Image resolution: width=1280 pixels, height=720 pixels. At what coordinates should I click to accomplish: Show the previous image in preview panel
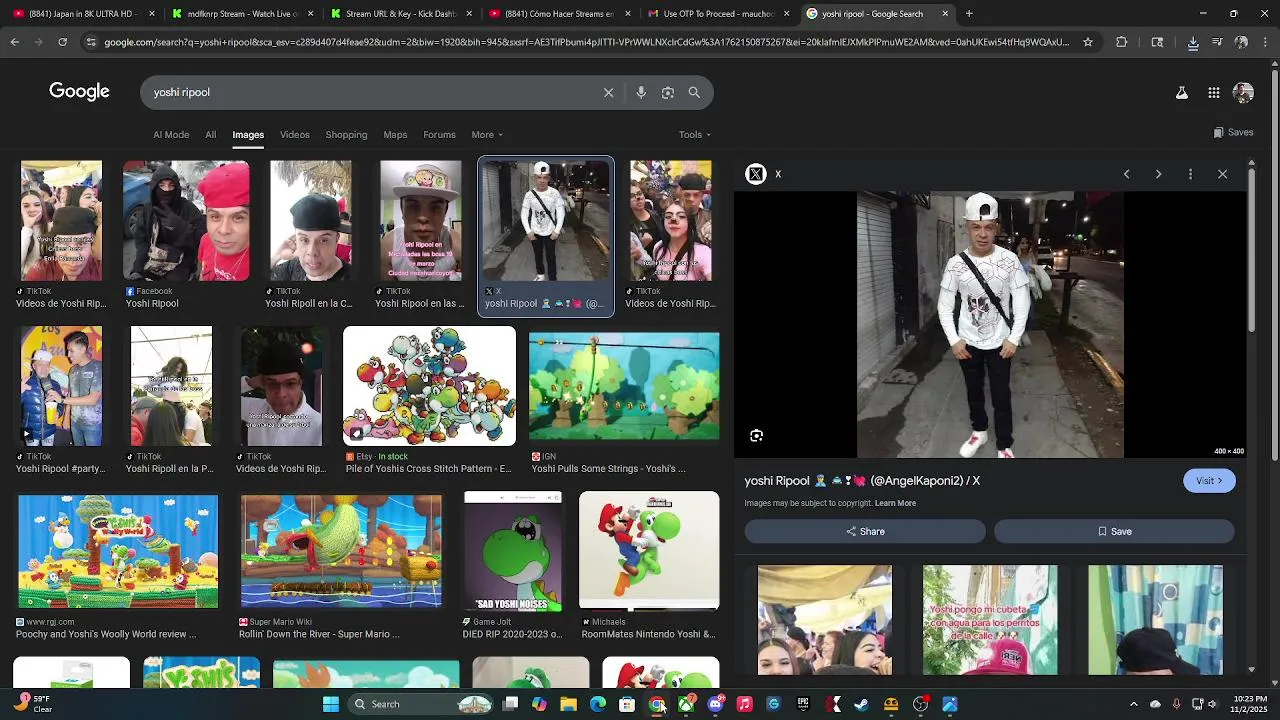point(1126,174)
